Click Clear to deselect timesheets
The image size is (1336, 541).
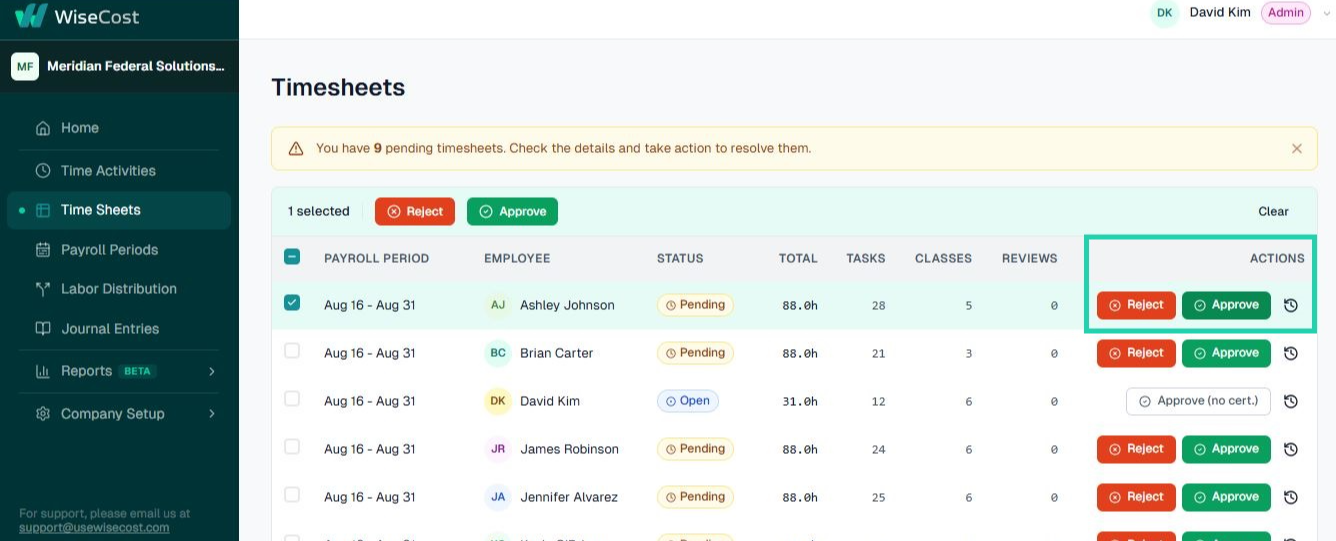click(1273, 211)
